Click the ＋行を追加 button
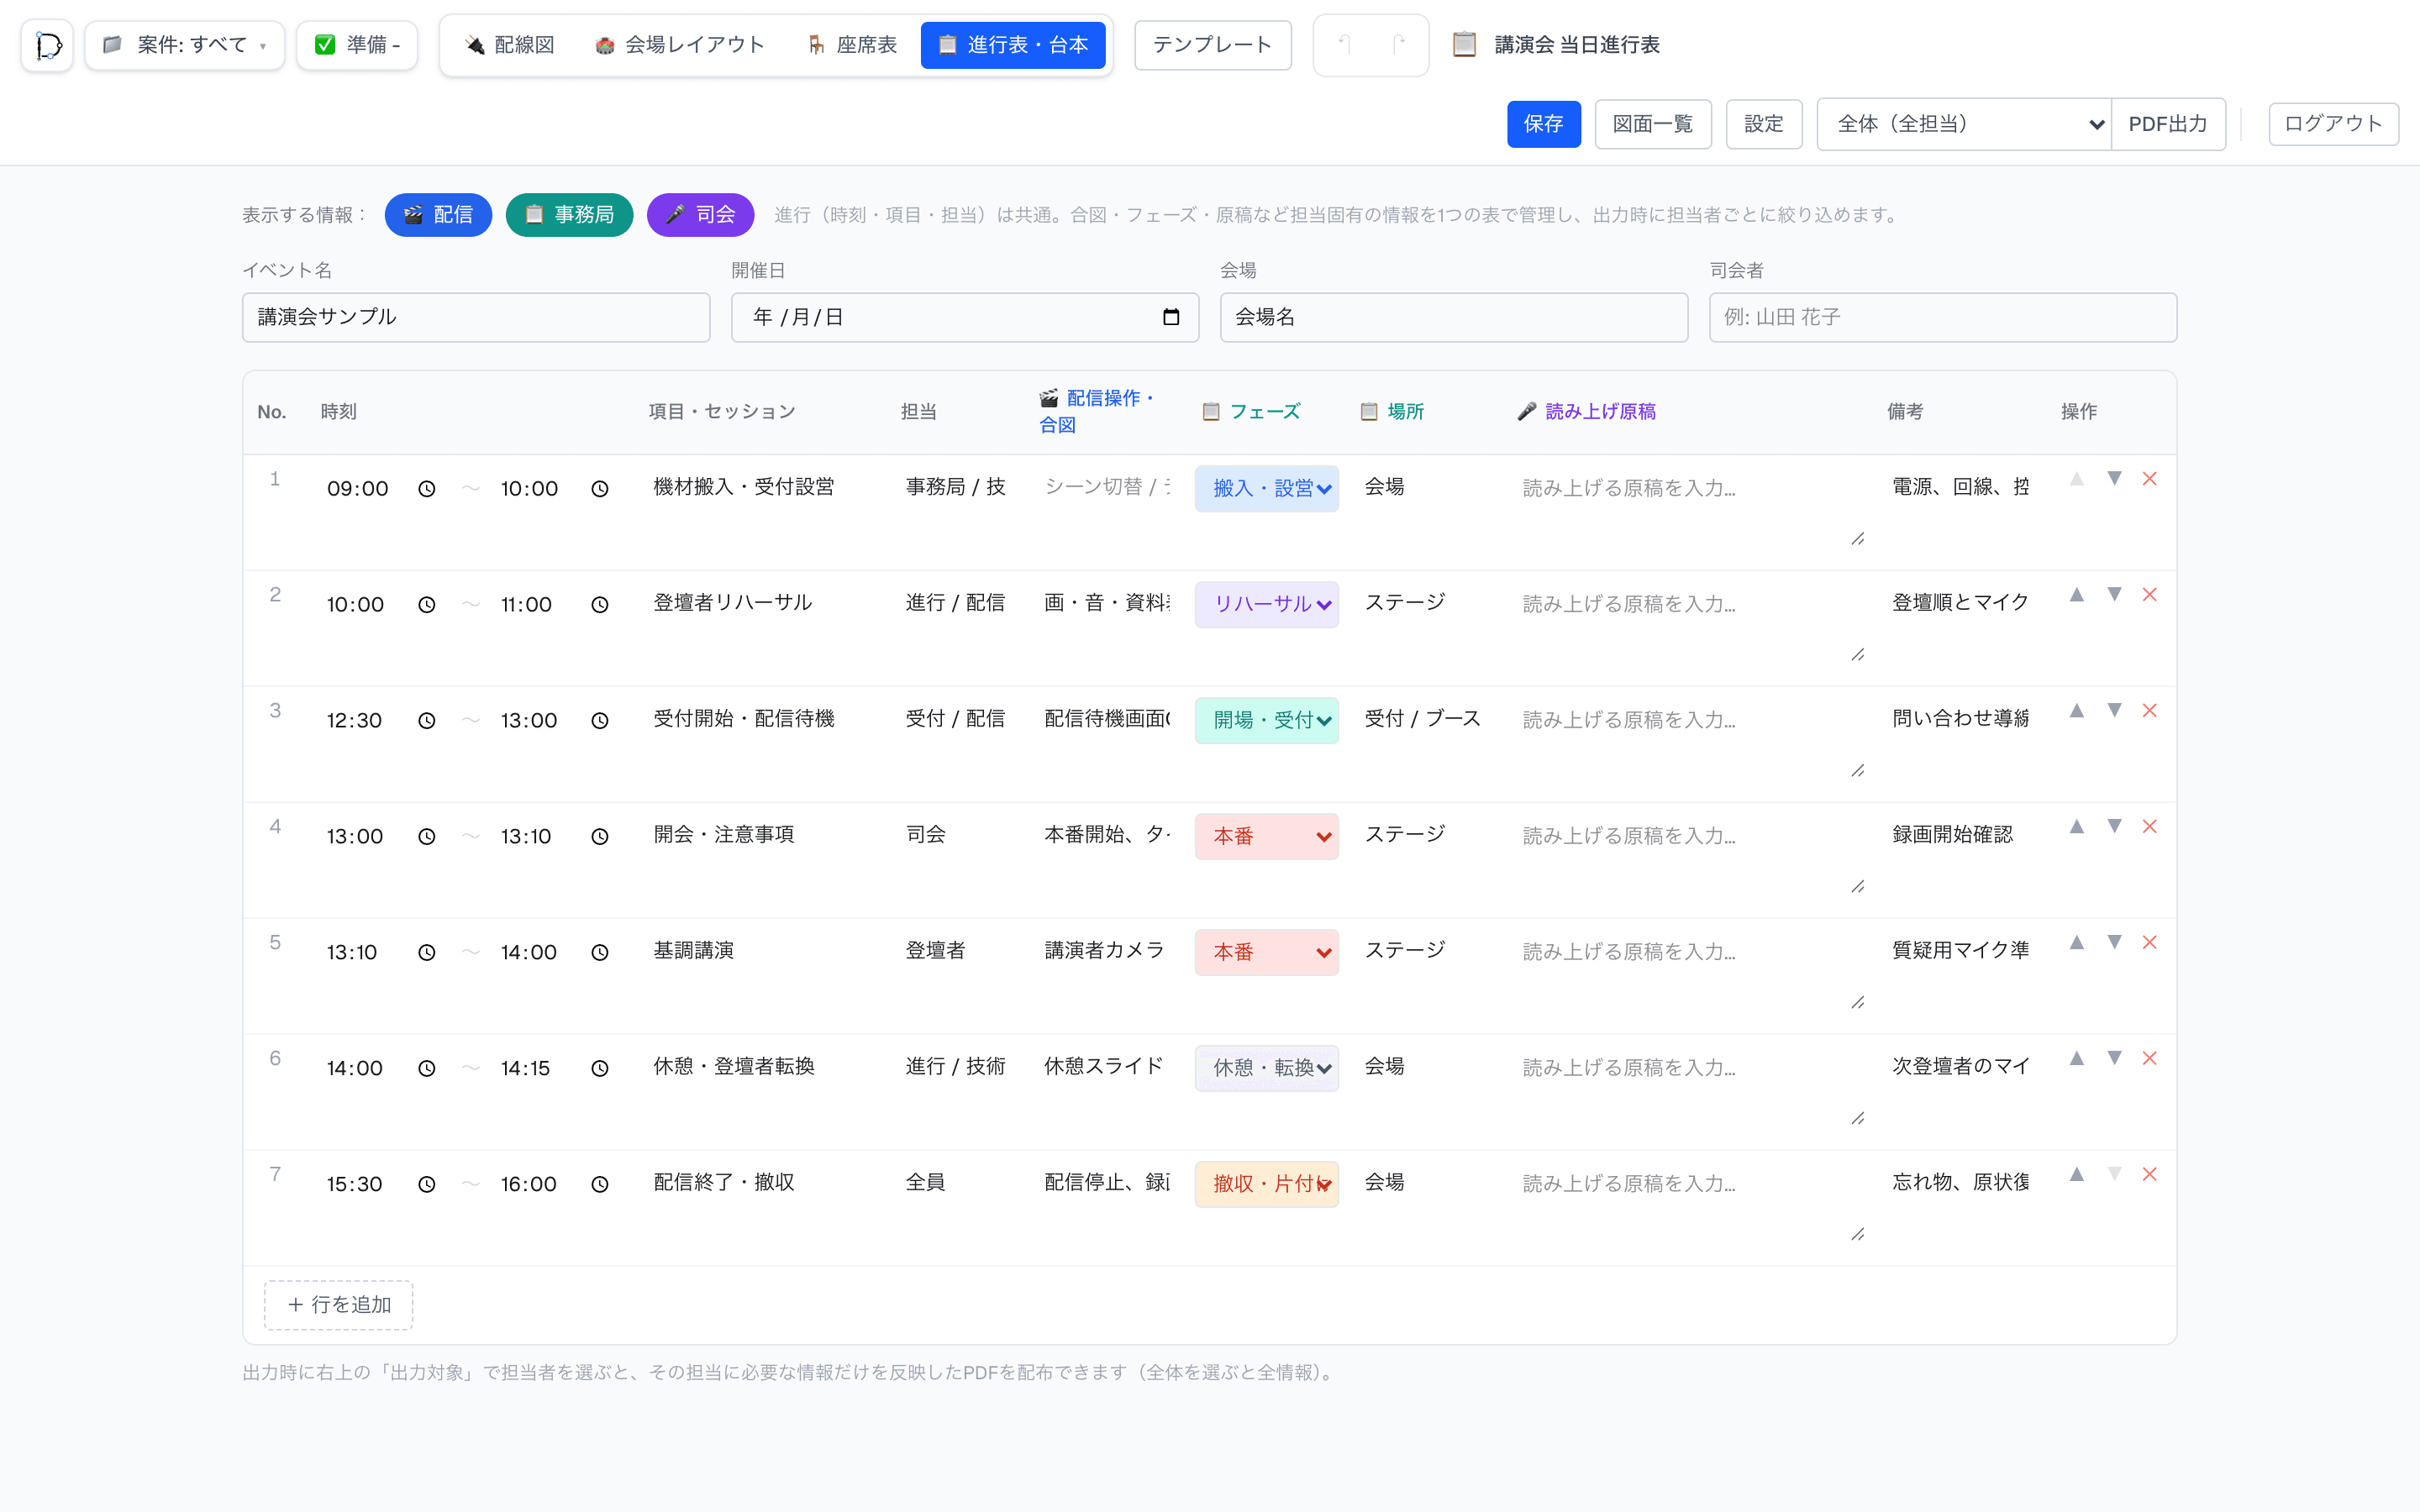The image size is (2420, 1512). point(339,1305)
